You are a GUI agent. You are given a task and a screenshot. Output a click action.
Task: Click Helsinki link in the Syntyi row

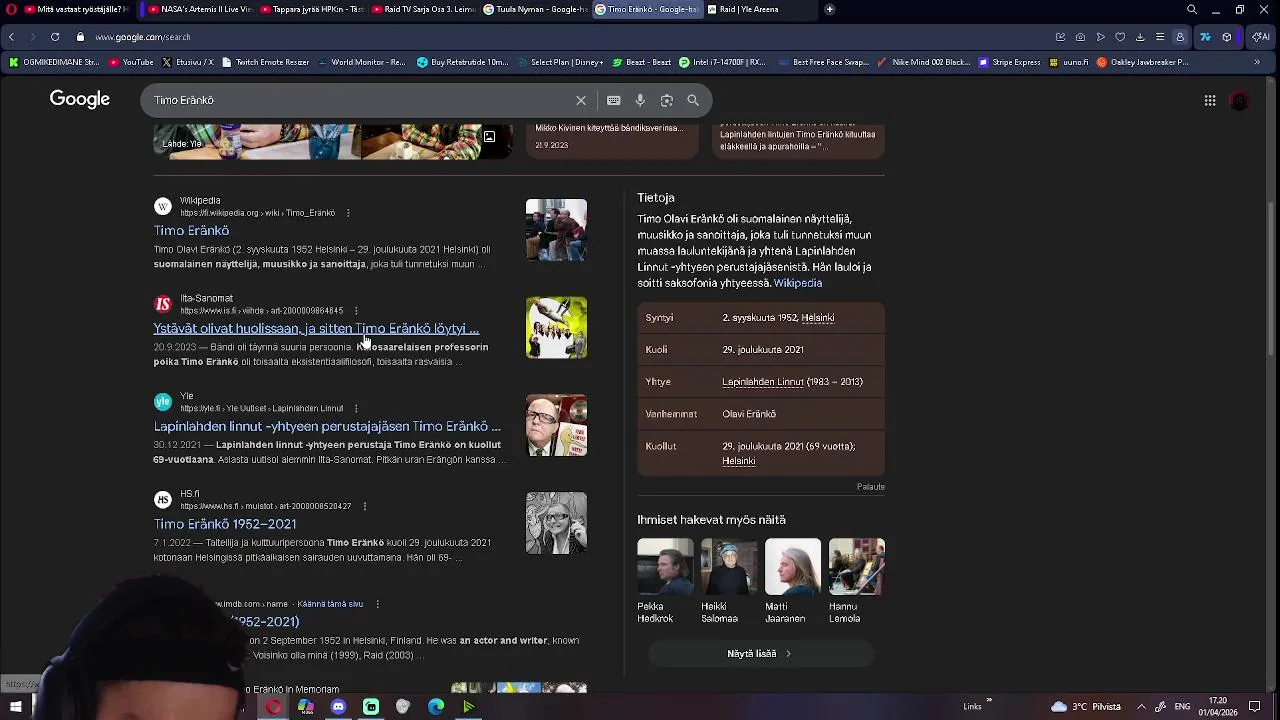point(818,318)
